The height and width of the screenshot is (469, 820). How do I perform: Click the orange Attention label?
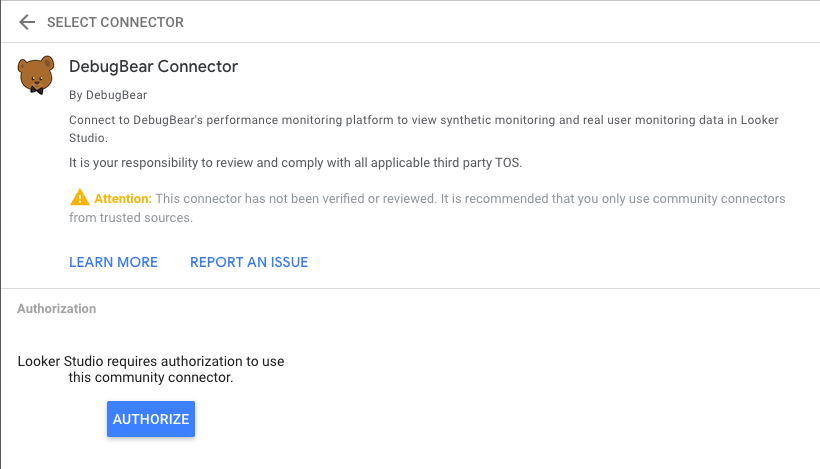pyautogui.click(x=123, y=199)
